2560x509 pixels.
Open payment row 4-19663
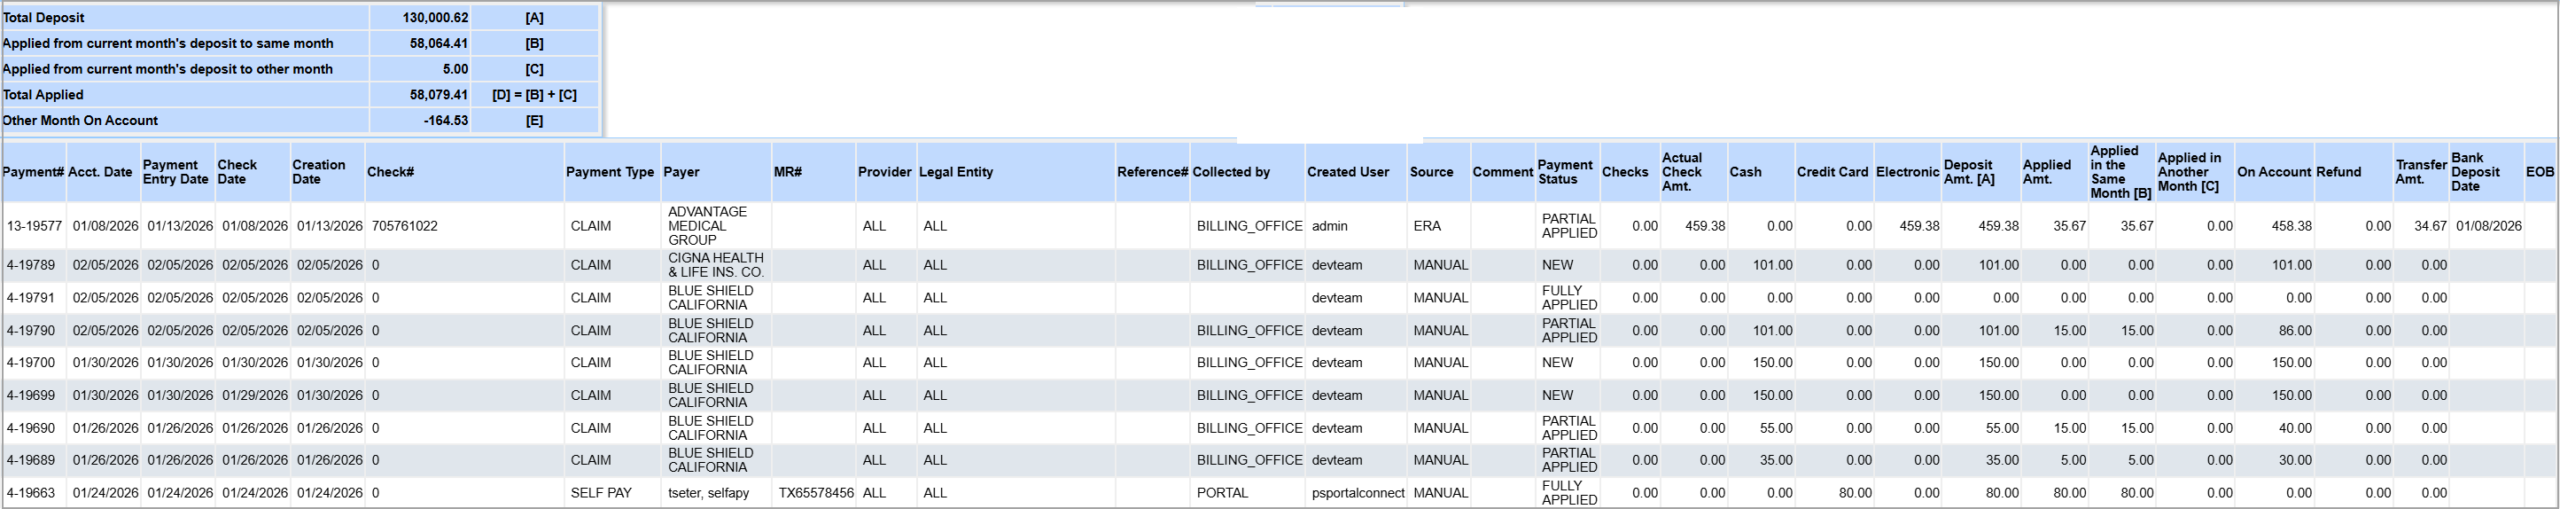[31, 493]
